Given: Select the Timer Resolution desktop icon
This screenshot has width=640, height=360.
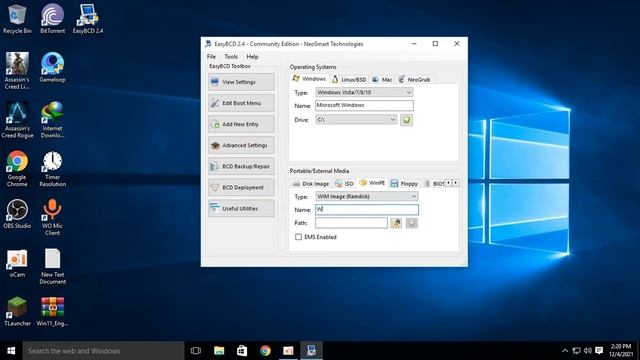Looking at the screenshot, I should (x=53, y=168).
